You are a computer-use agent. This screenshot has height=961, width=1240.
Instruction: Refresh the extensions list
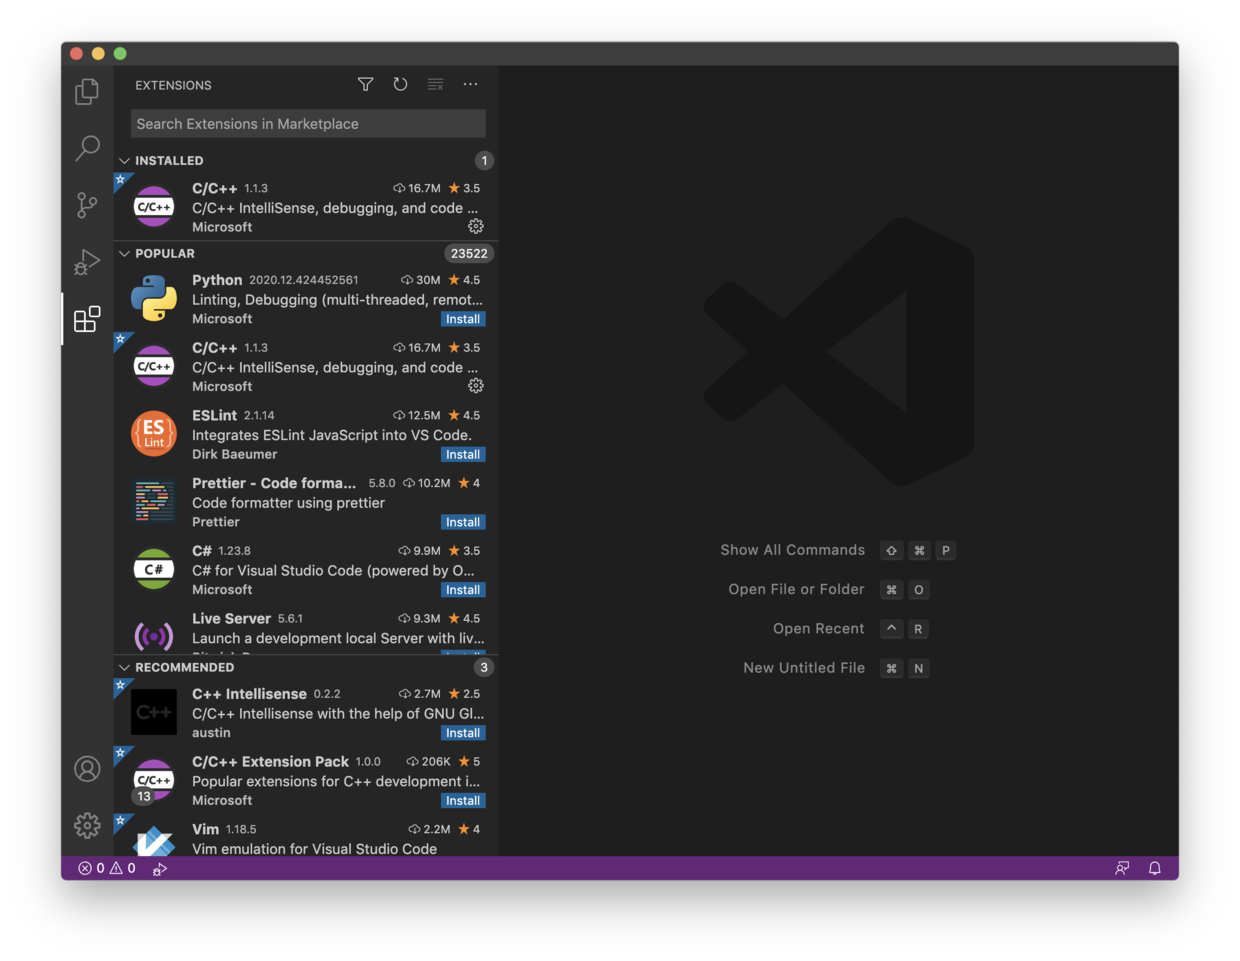pyautogui.click(x=400, y=85)
